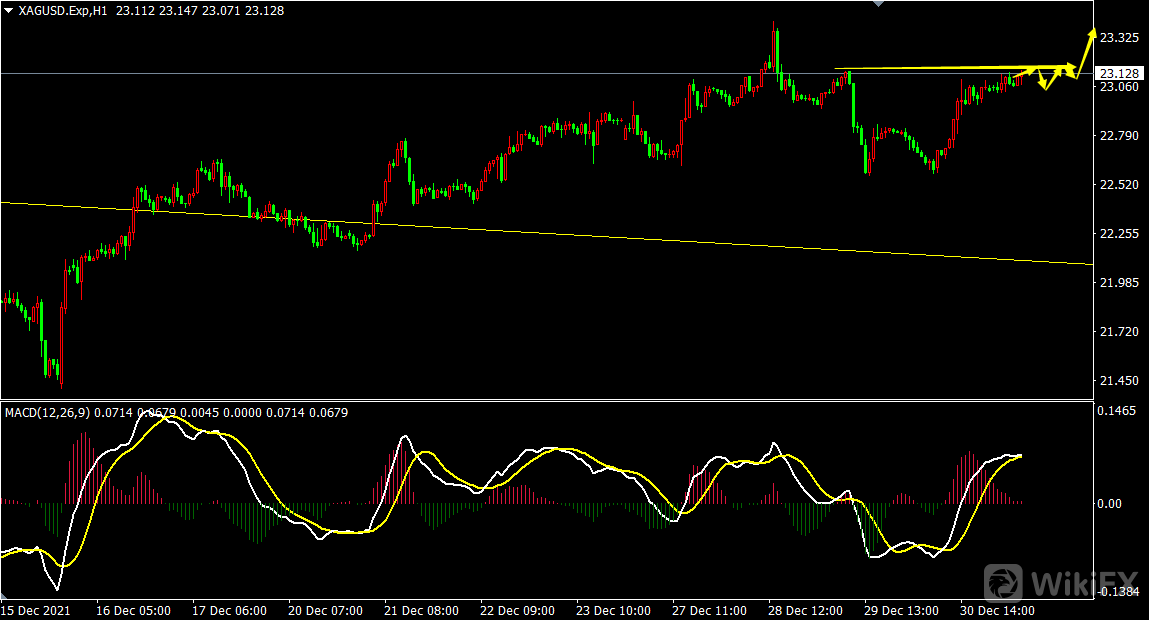Click the 0.00 MACD zero level label
Viewport: 1149px width, 620px height.
[x=1109, y=504]
